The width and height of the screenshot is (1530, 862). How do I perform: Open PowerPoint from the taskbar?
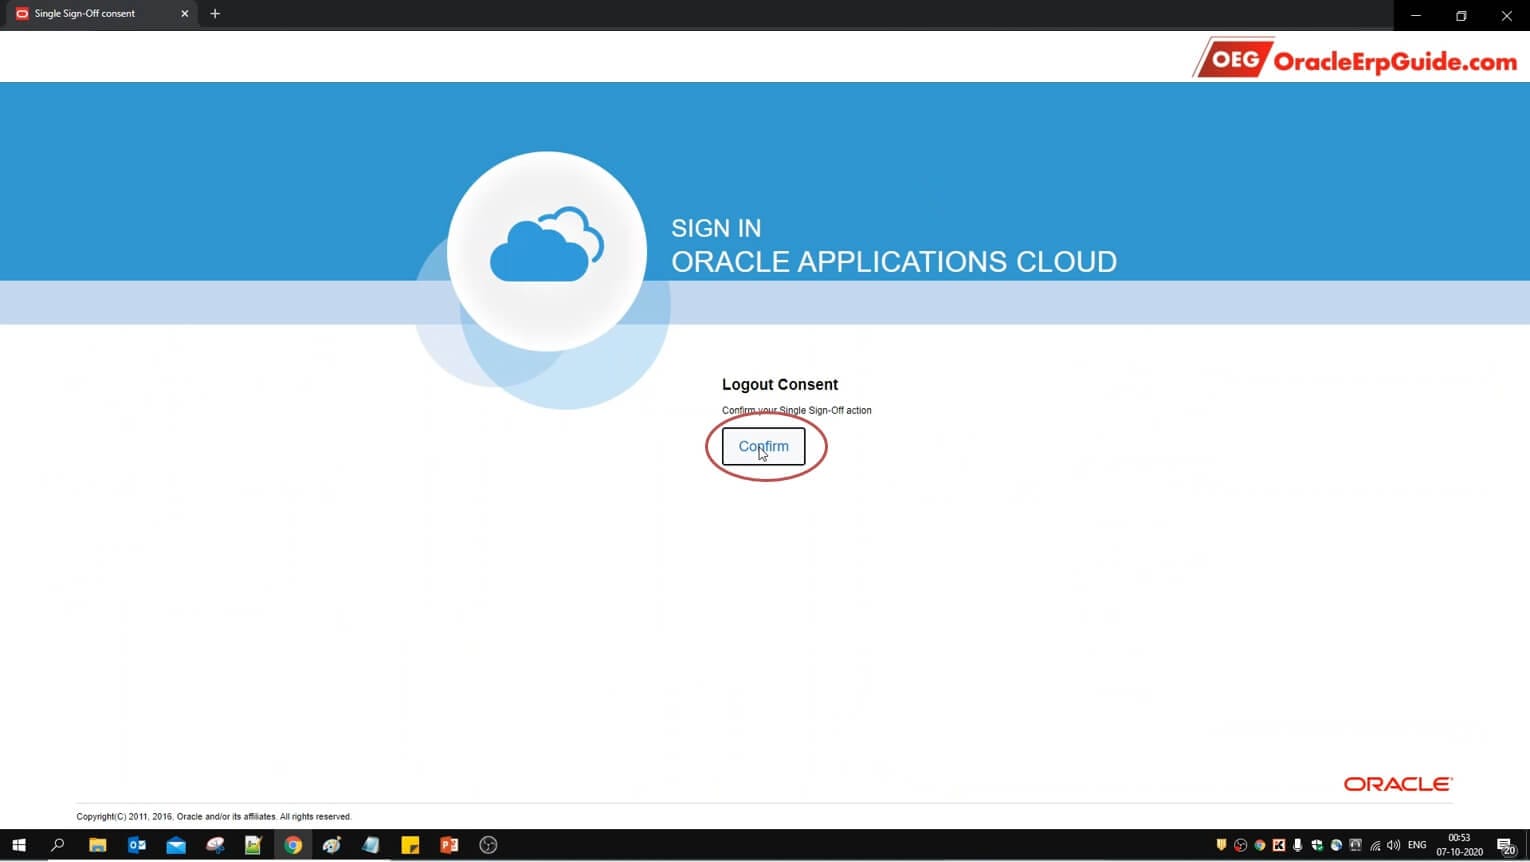click(x=449, y=845)
